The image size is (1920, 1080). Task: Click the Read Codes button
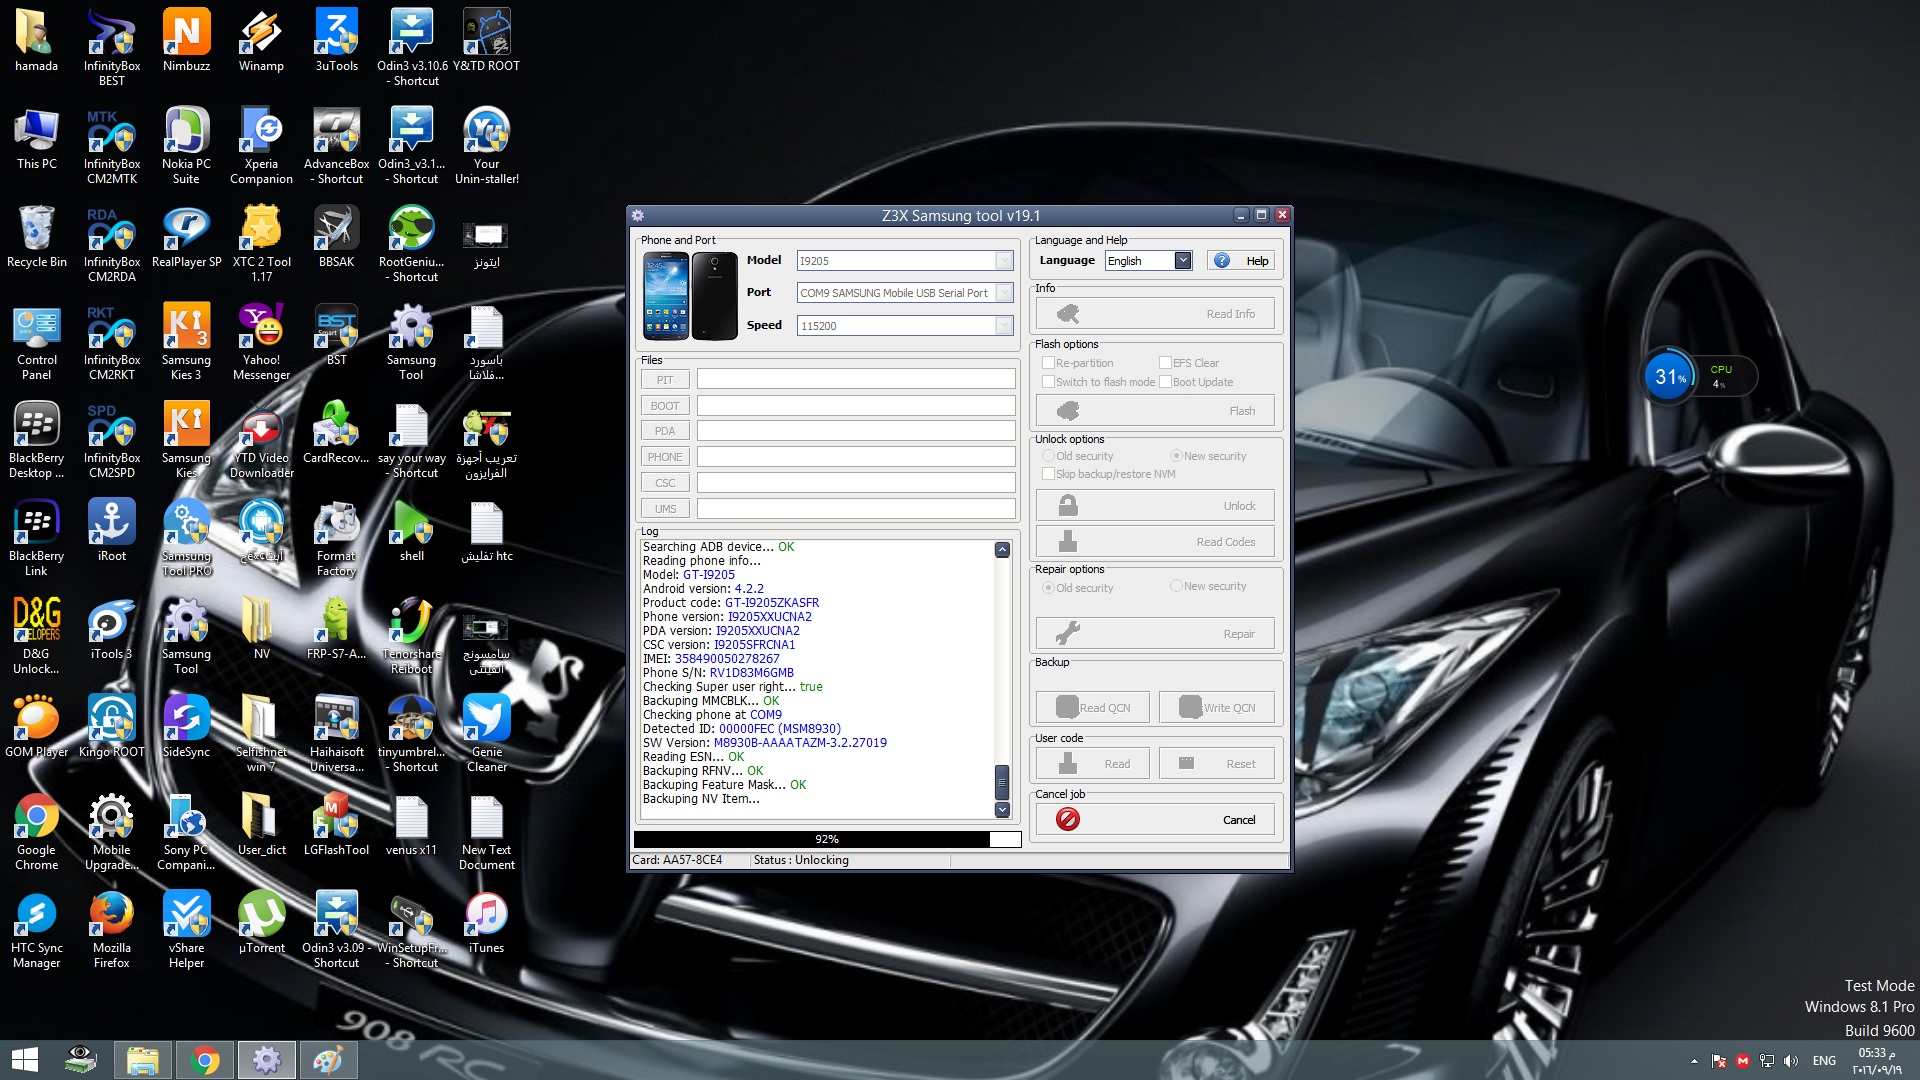(x=1155, y=542)
